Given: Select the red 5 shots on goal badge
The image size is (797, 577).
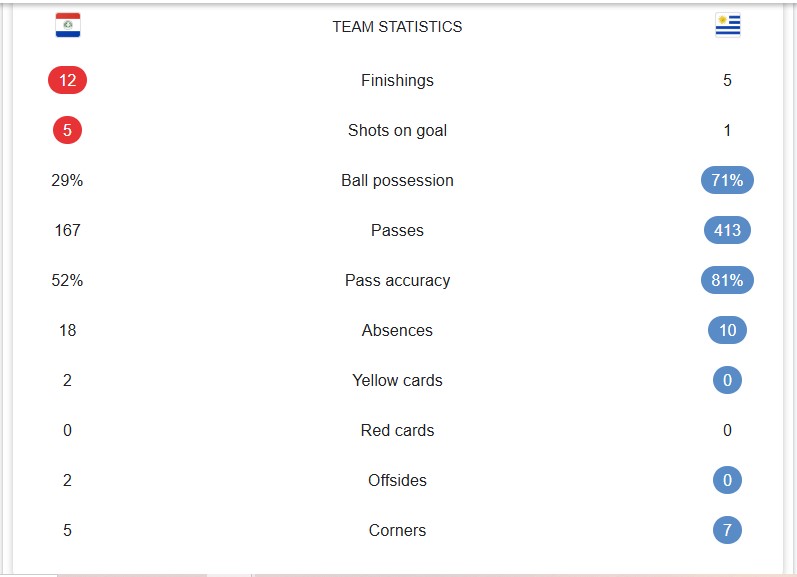Looking at the screenshot, I should pos(68,130).
